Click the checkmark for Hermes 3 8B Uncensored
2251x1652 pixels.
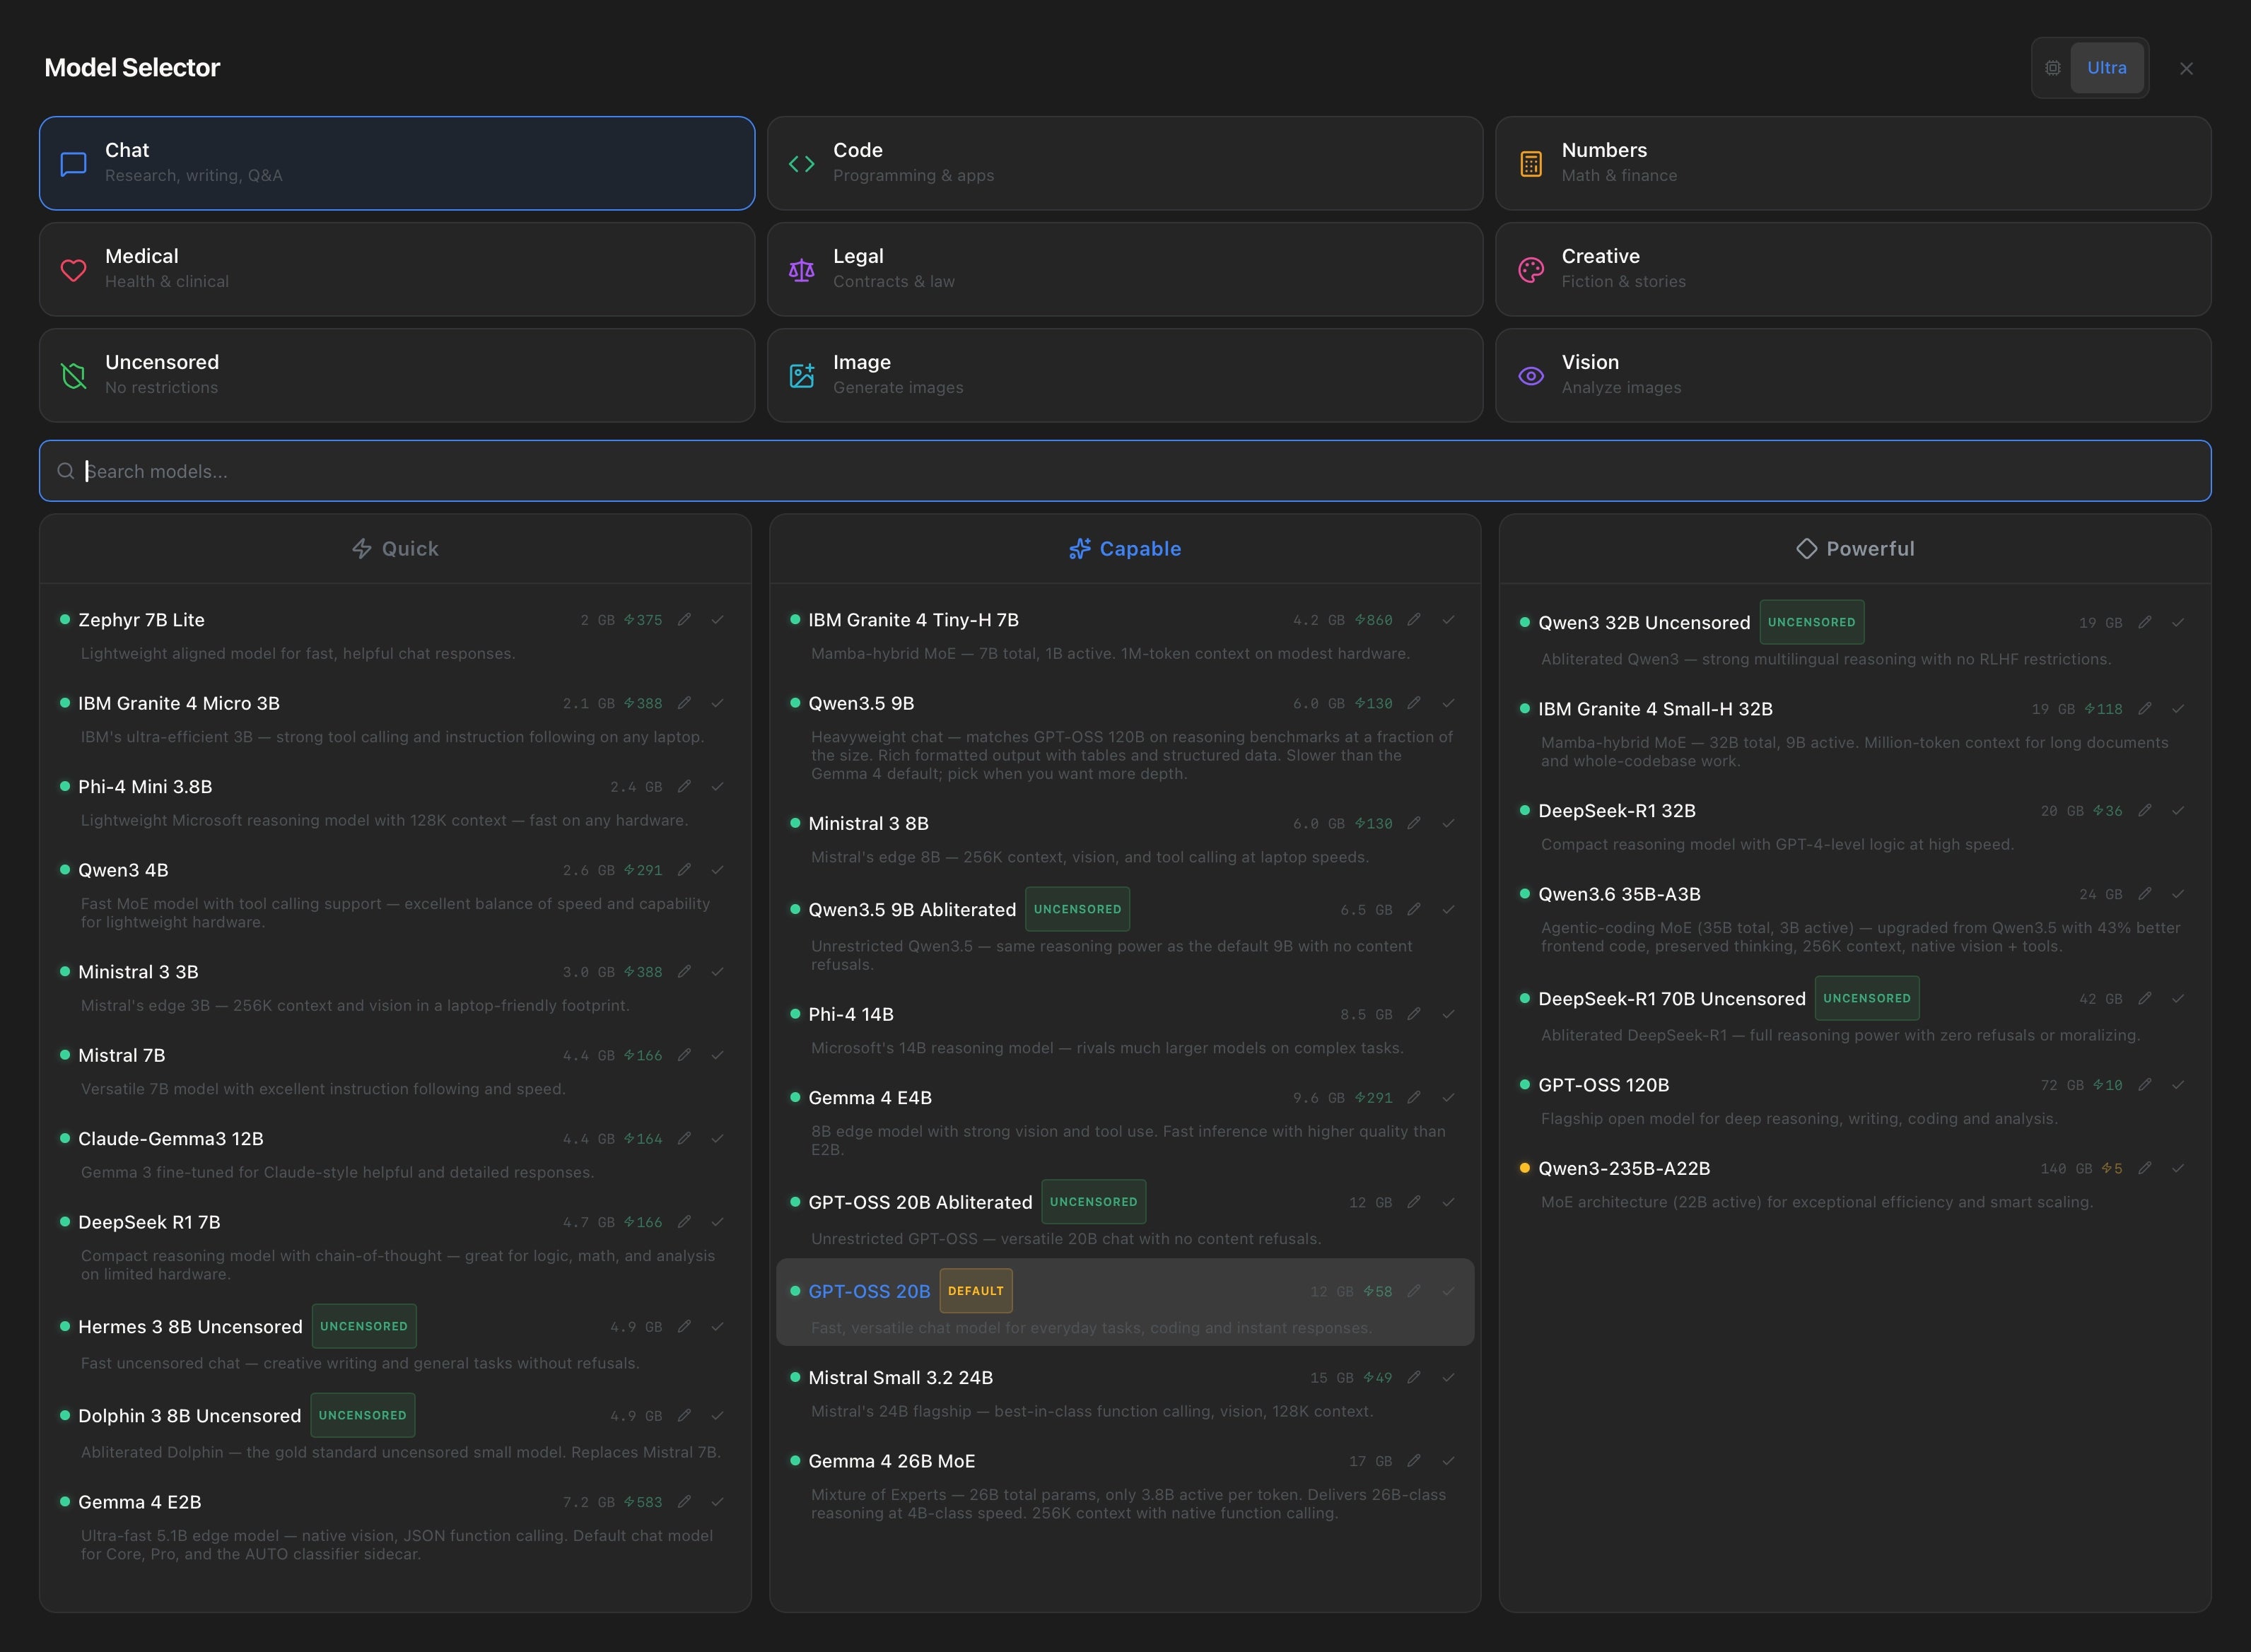pos(717,1327)
